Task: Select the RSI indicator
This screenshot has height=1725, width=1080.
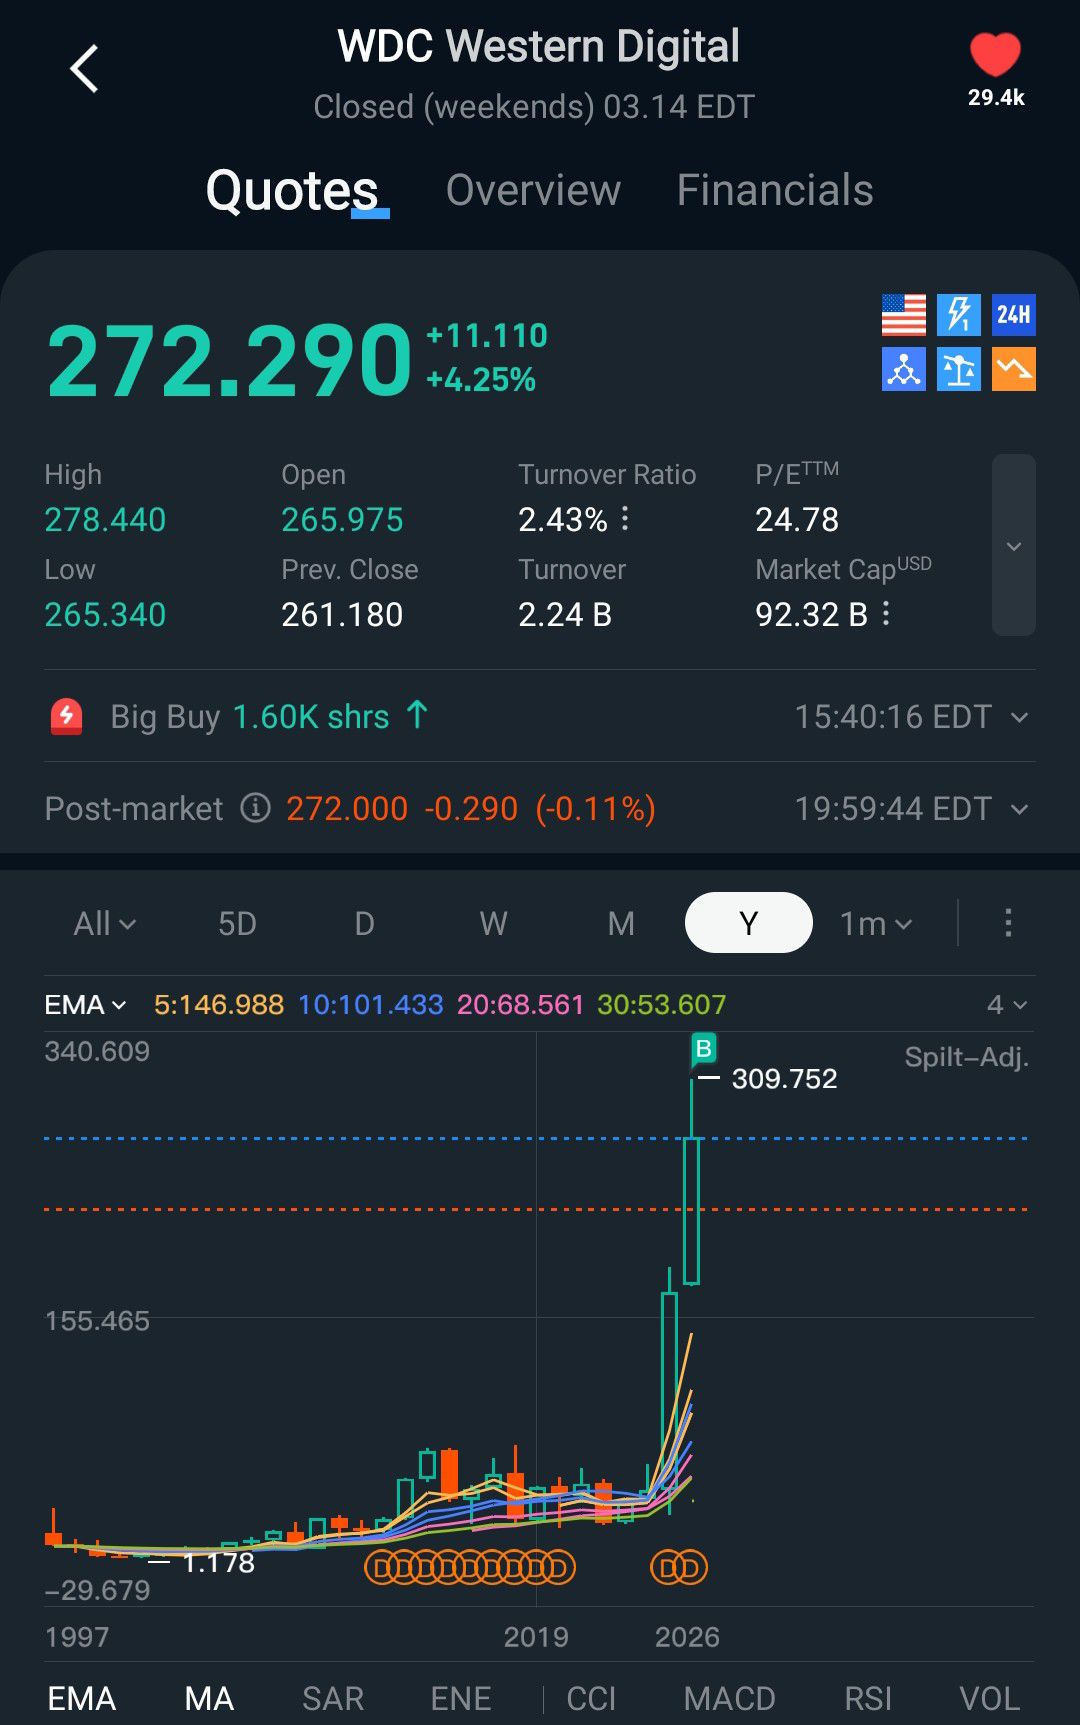Action: (x=867, y=1698)
